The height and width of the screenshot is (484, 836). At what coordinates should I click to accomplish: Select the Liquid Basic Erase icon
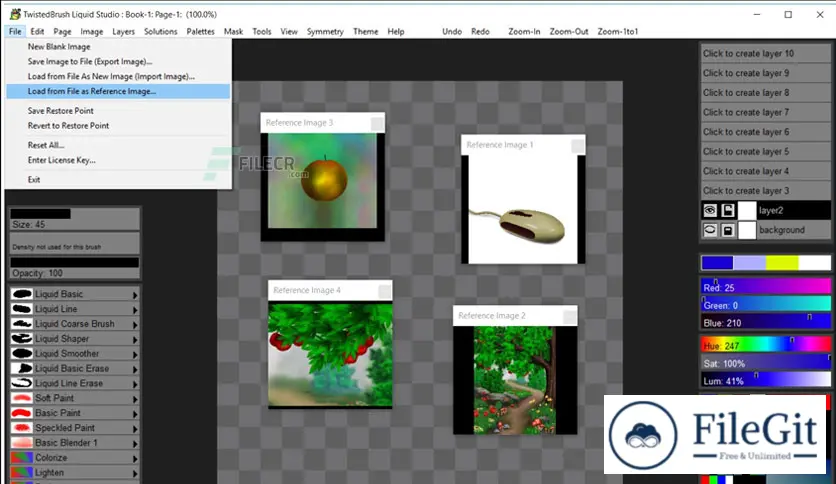22,368
